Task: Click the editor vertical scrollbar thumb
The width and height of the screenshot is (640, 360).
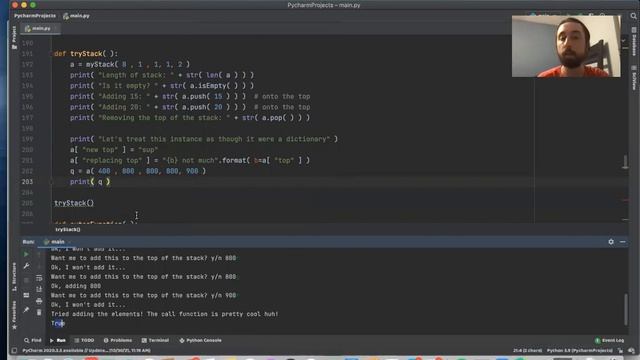Action: click(x=625, y=162)
